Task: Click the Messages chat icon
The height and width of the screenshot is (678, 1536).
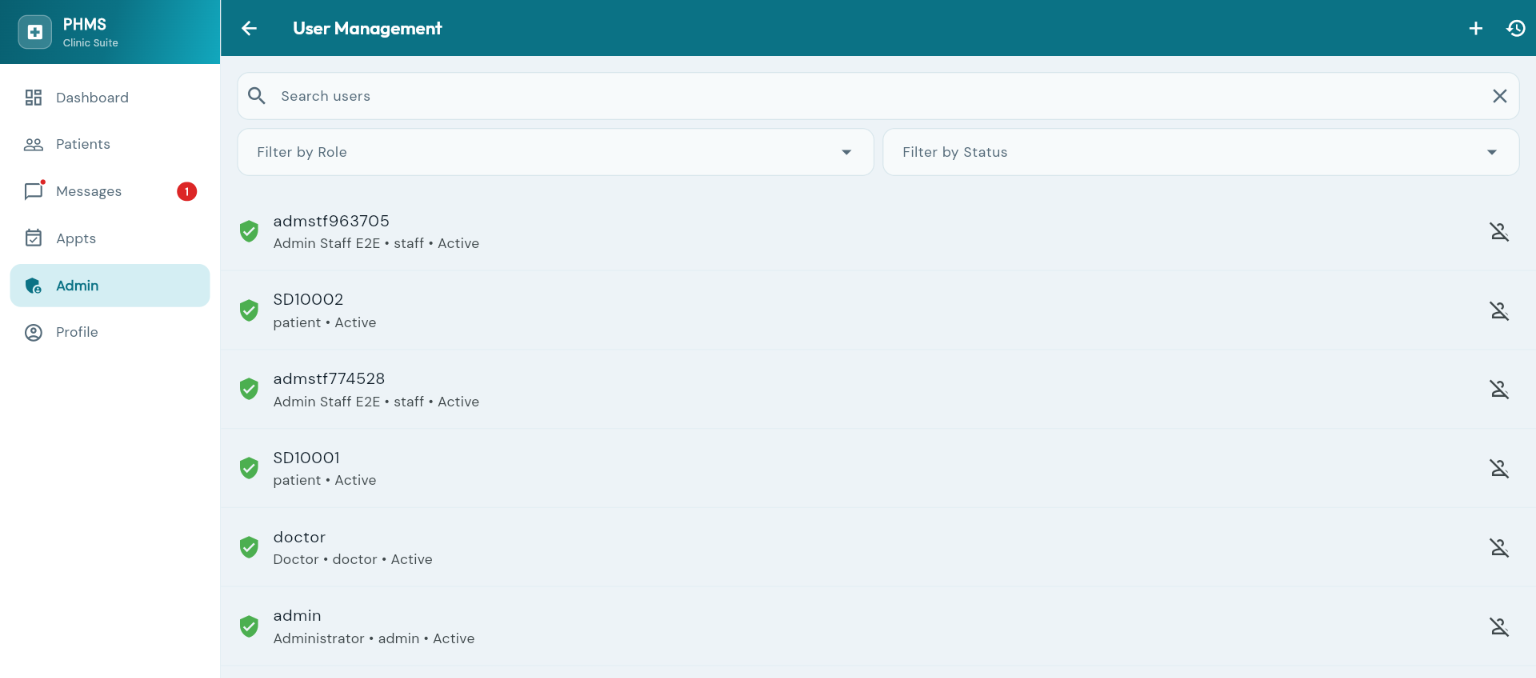Action: pyautogui.click(x=34, y=191)
